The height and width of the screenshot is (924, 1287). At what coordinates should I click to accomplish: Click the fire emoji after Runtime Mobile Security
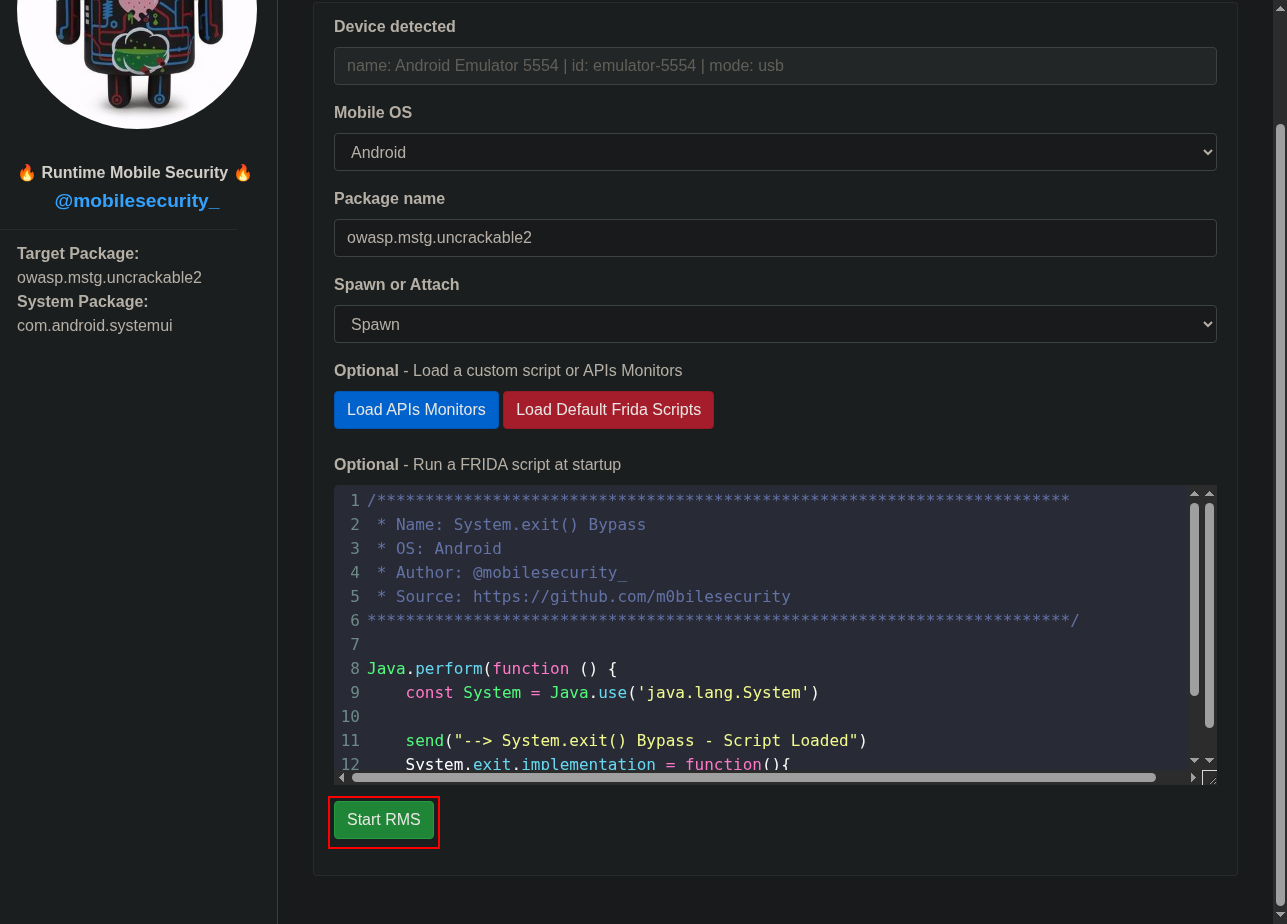tap(243, 173)
